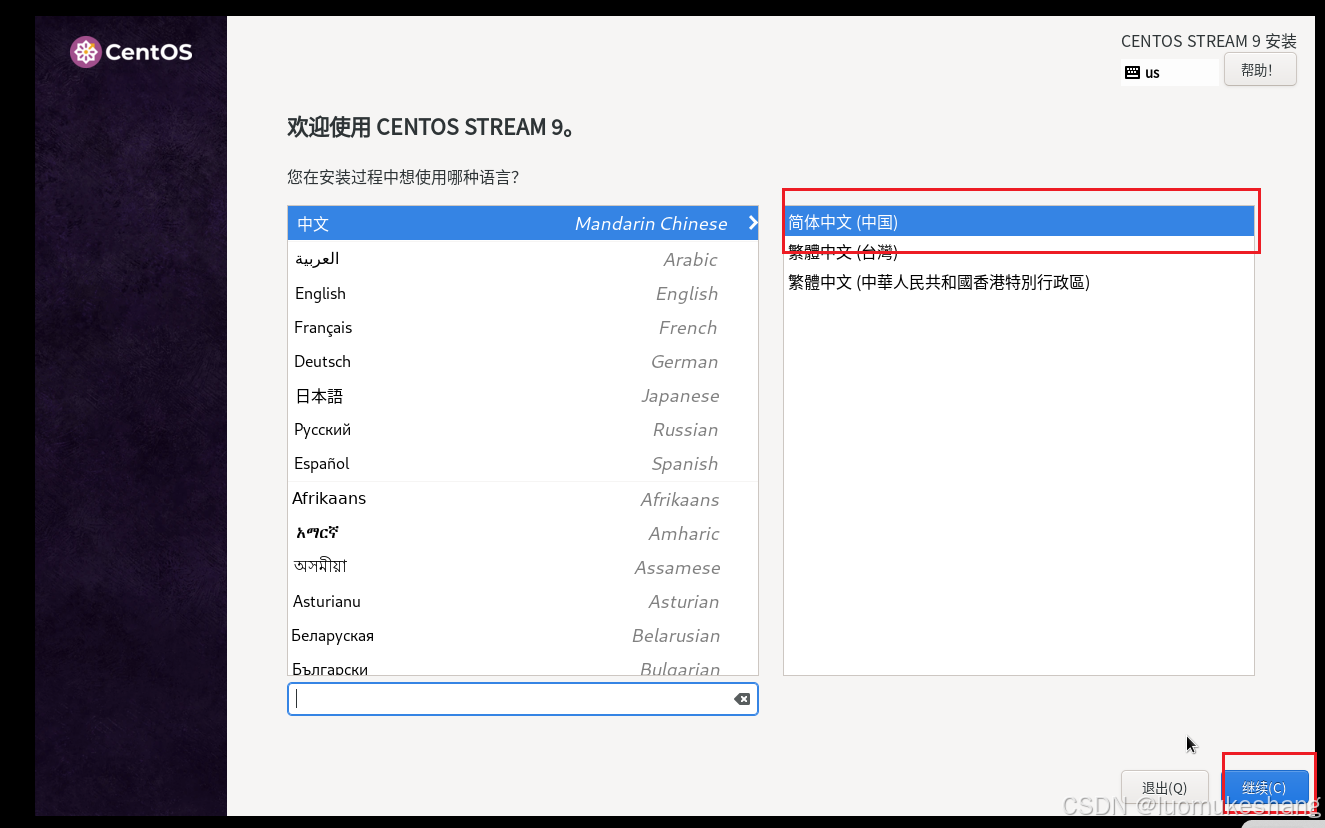The width and height of the screenshot is (1325, 828).
Task: Click the CentOS logo in sidebar
Action: [131, 52]
